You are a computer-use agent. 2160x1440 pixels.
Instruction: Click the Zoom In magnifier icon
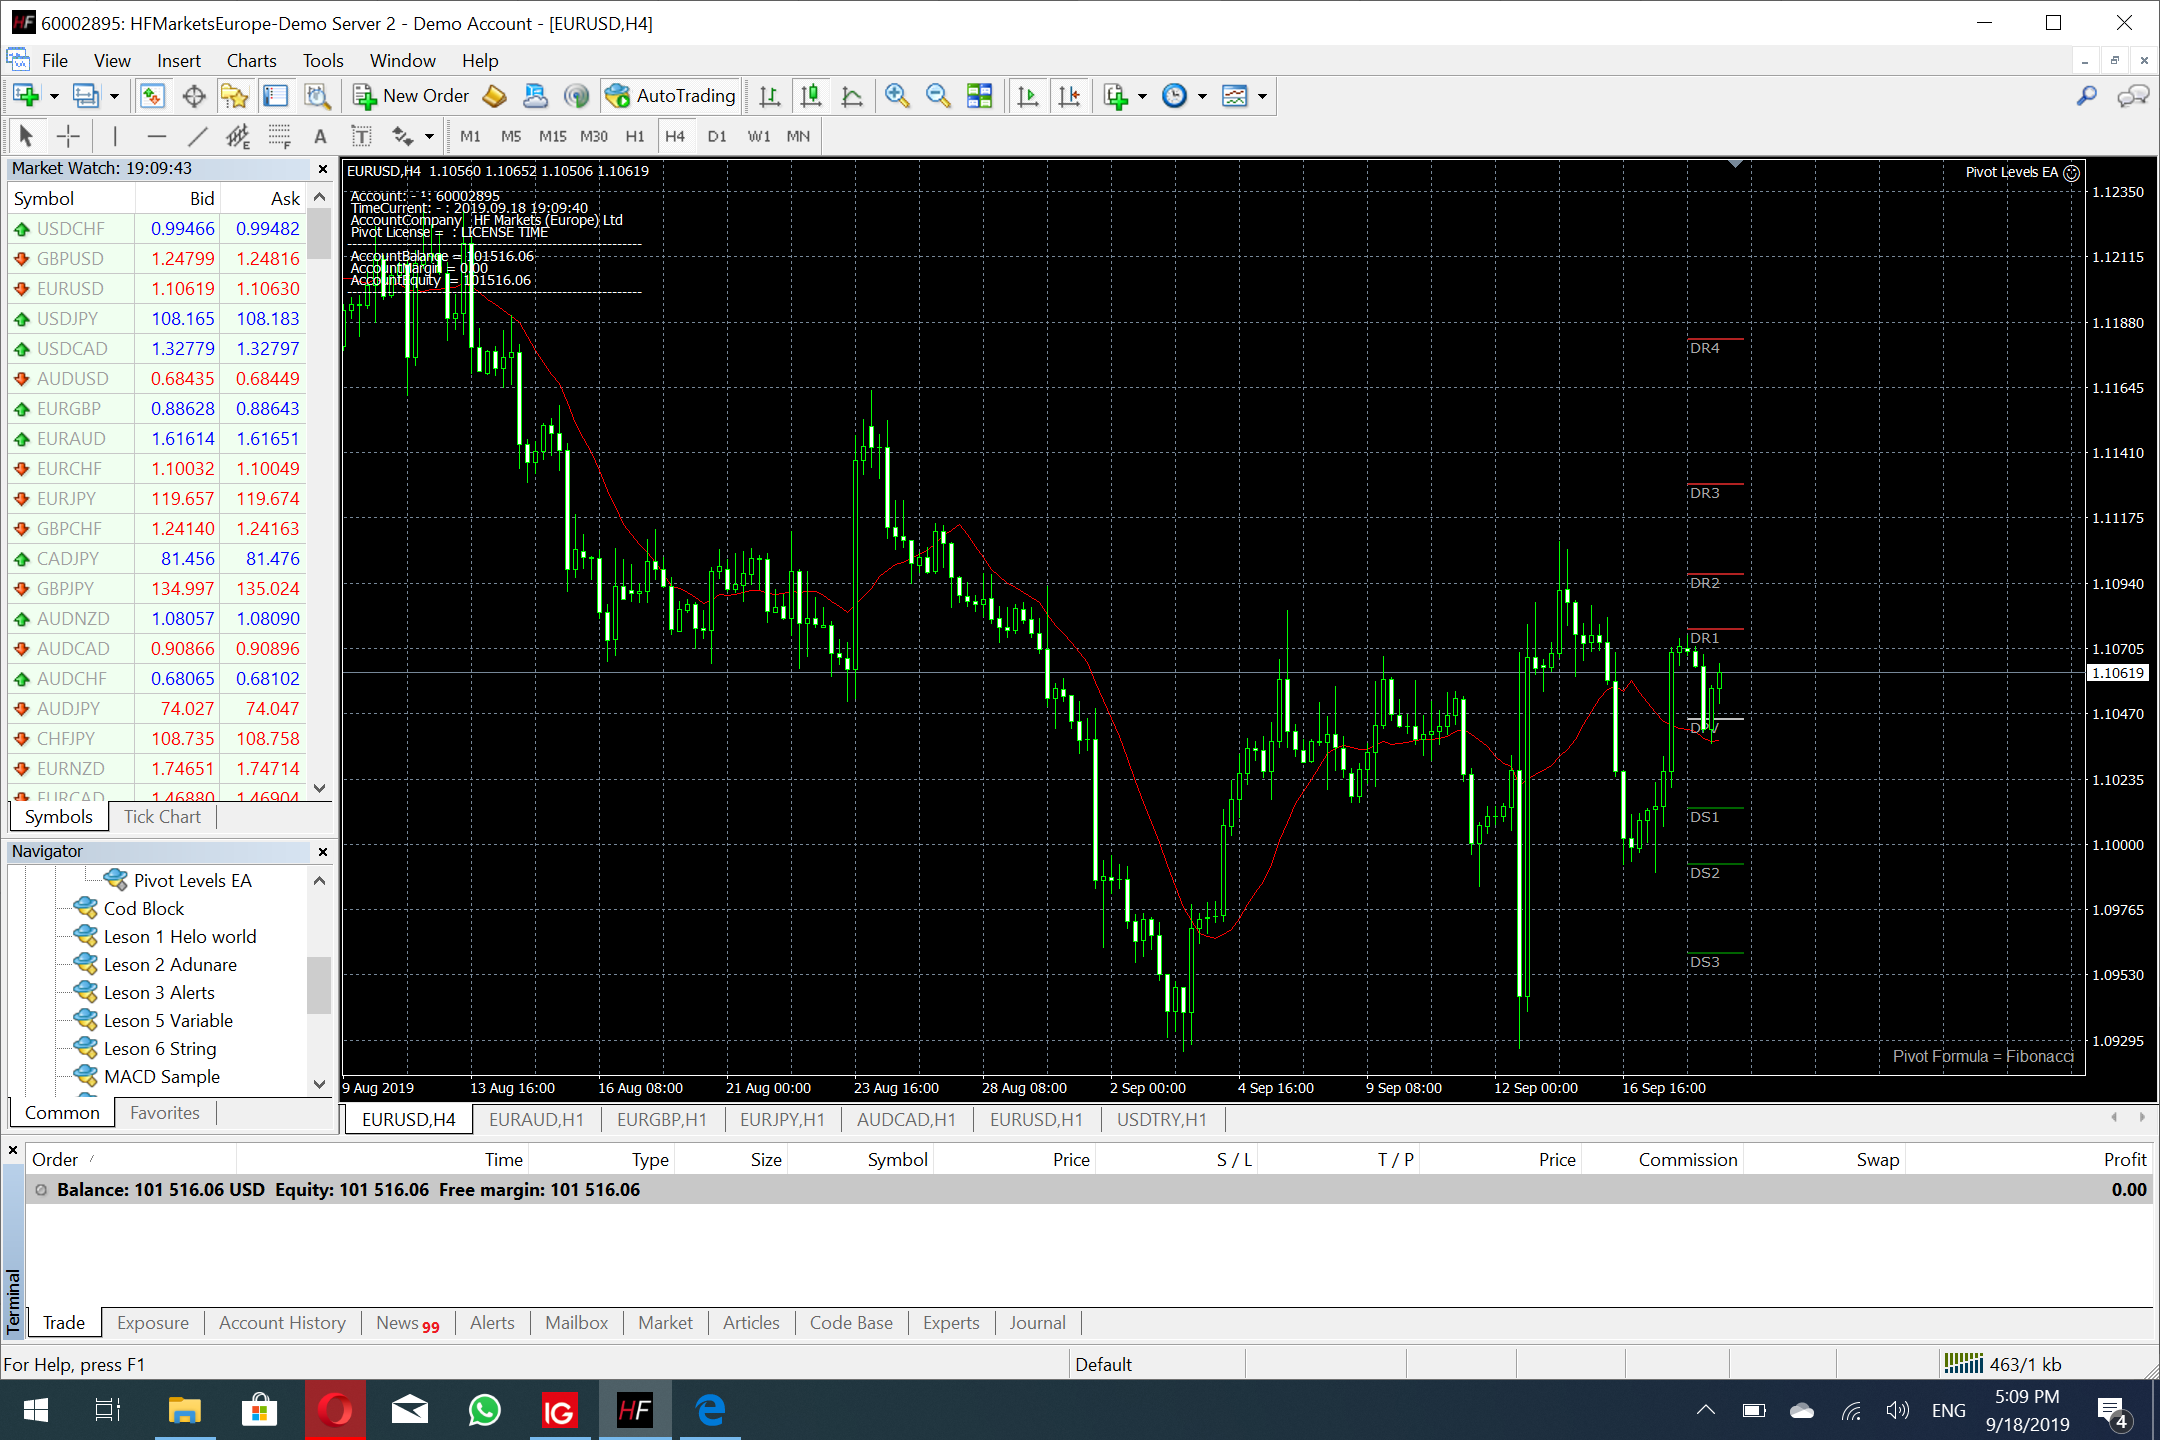897,96
